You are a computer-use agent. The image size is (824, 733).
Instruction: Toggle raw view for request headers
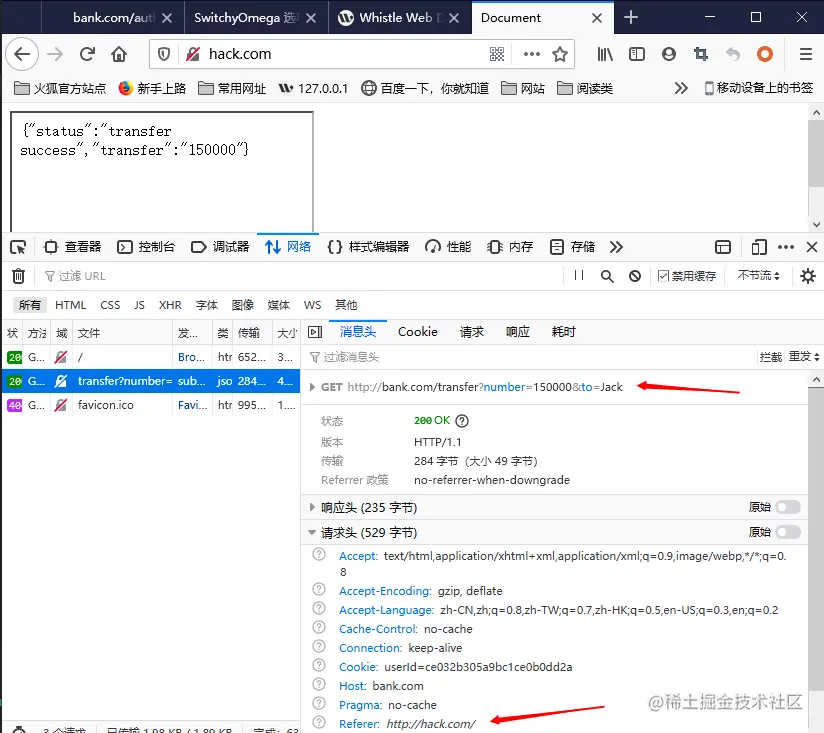(x=788, y=532)
